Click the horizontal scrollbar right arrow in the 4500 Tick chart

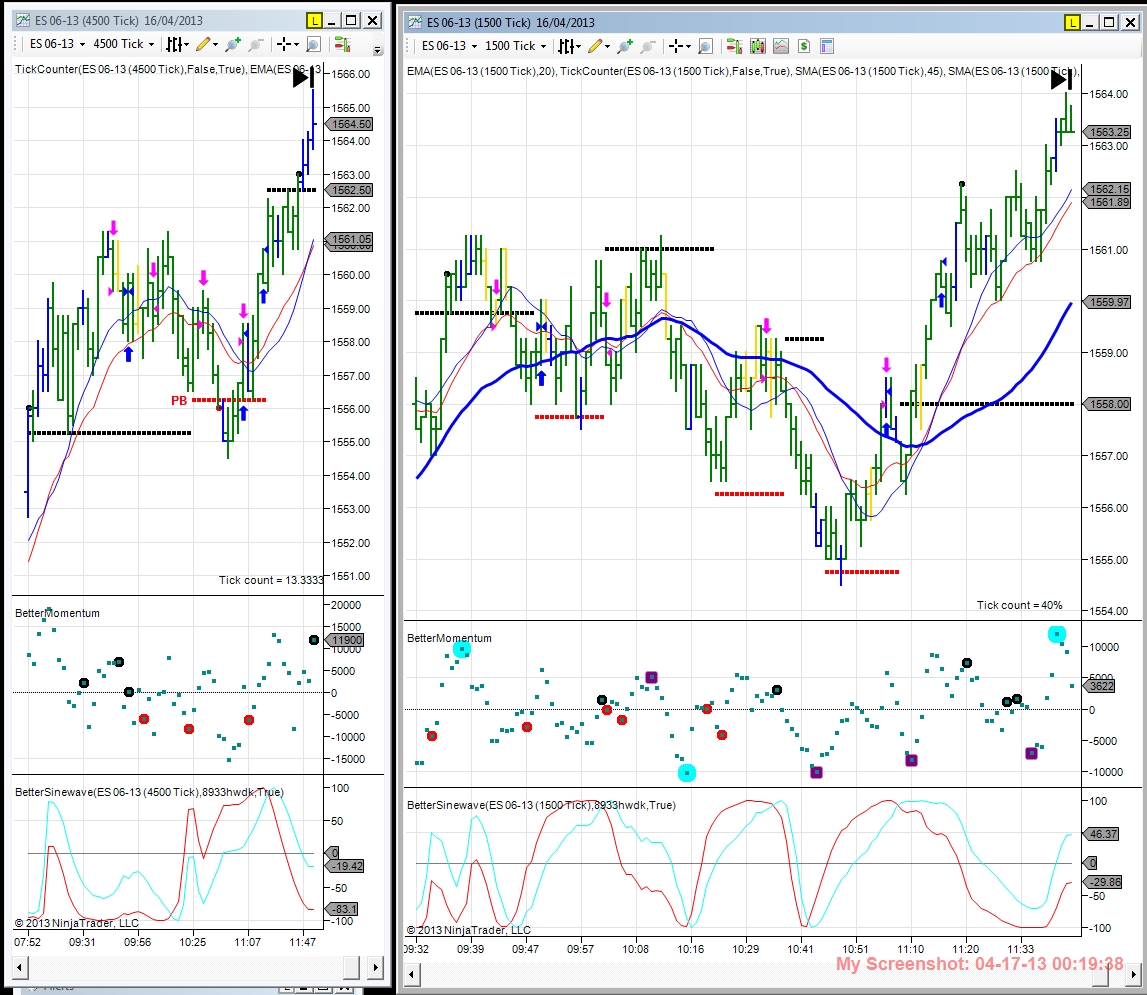(x=375, y=968)
